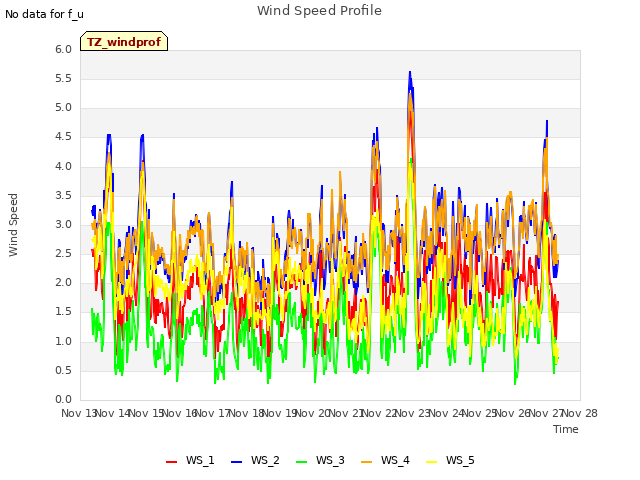Click the TZ_windprof annotation box
This screenshot has height=480, width=640.
click(124, 41)
